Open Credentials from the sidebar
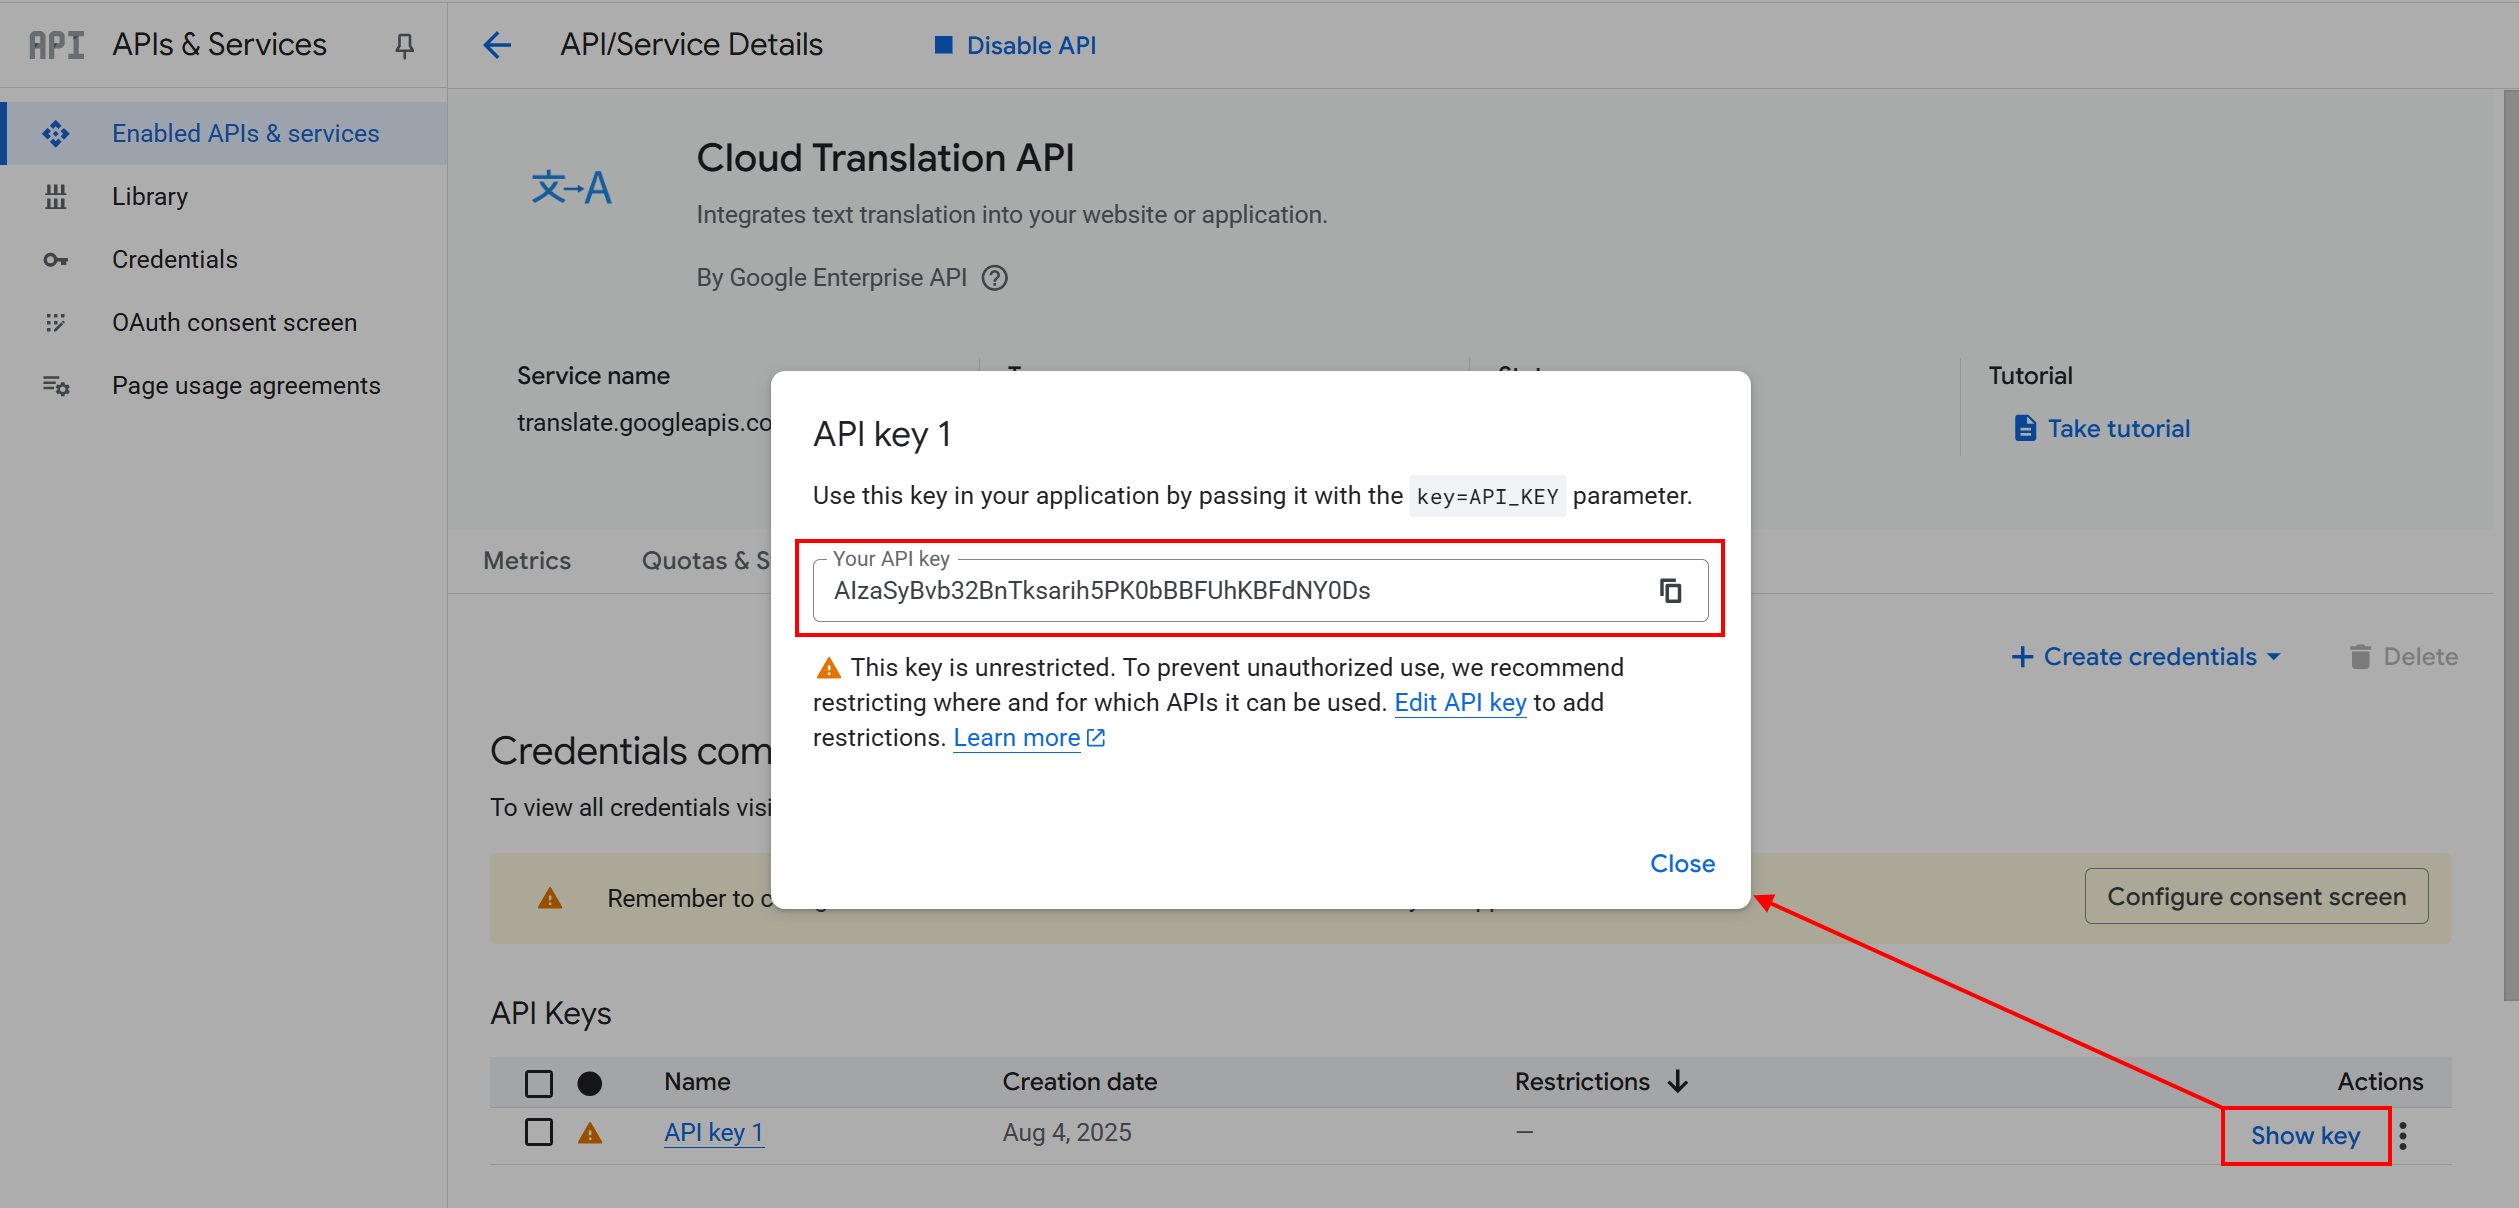 click(x=174, y=259)
